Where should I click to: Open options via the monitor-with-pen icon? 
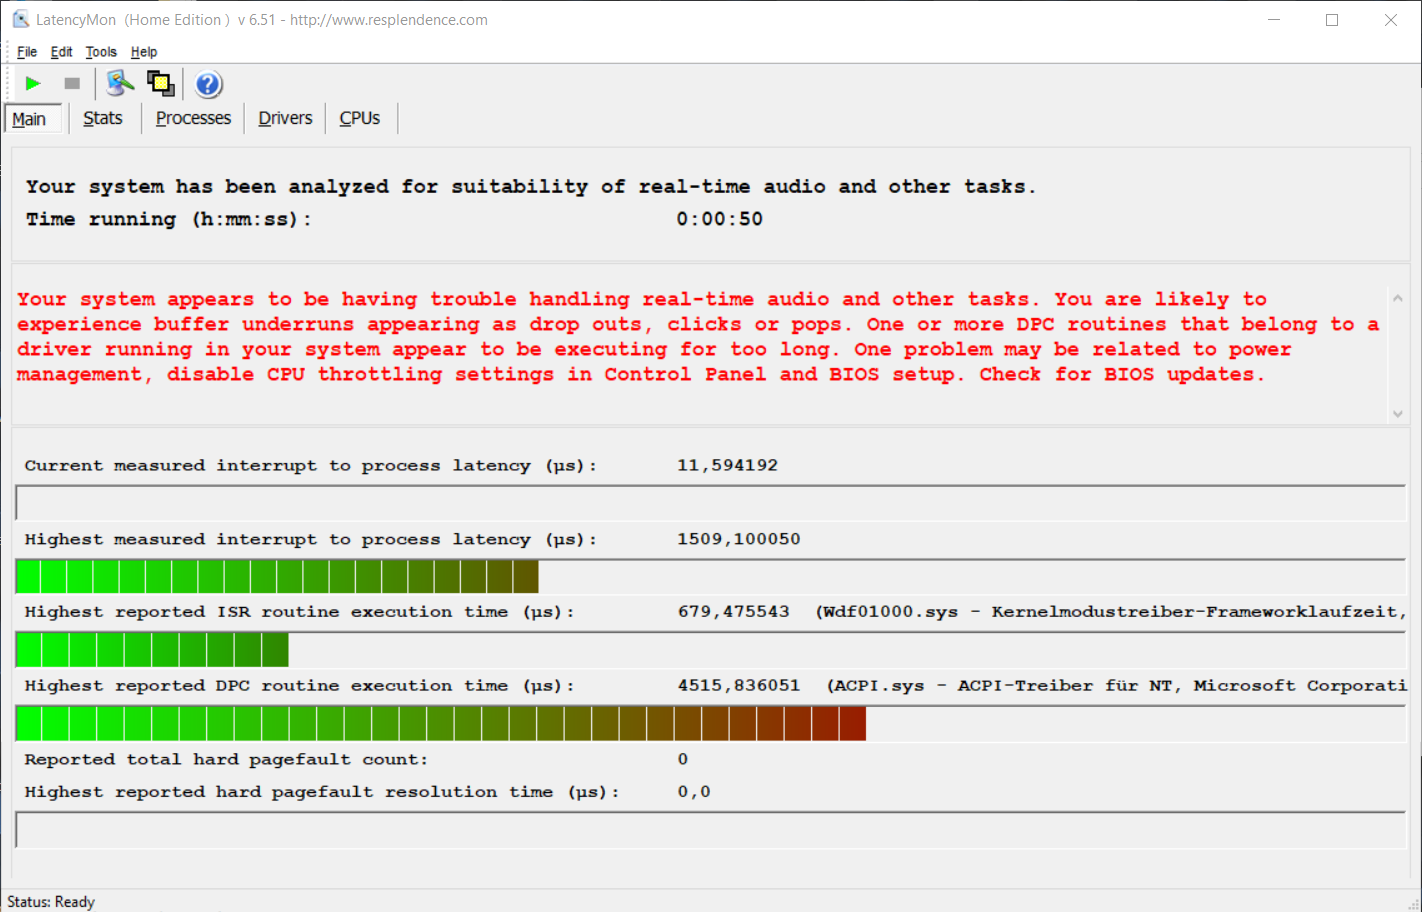coord(120,84)
